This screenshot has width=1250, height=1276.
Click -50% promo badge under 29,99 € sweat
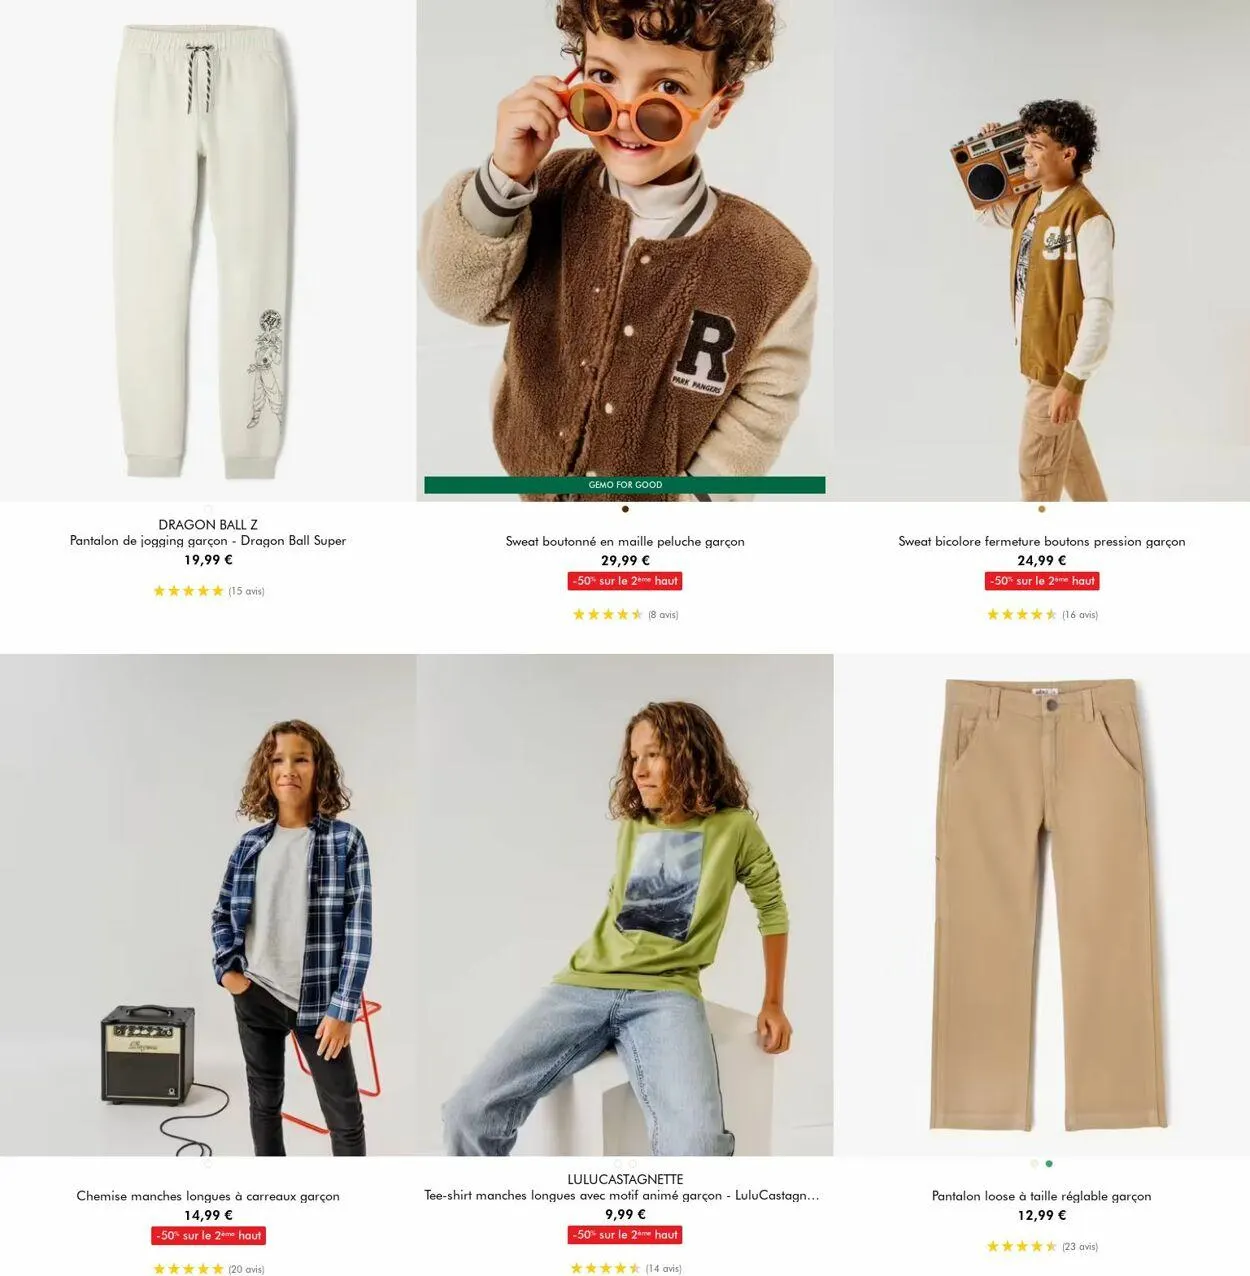(625, 581)
